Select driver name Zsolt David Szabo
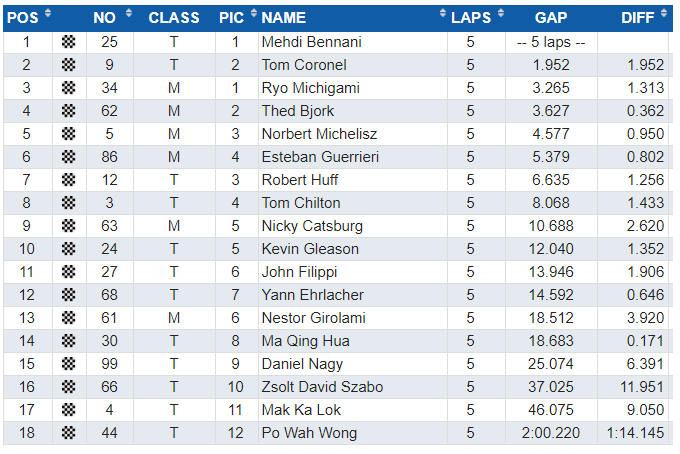 322,387
